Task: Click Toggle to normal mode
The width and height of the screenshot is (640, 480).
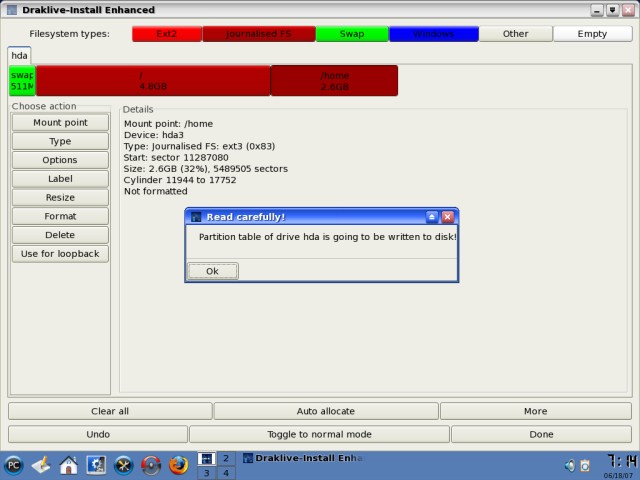Action: 319,434
